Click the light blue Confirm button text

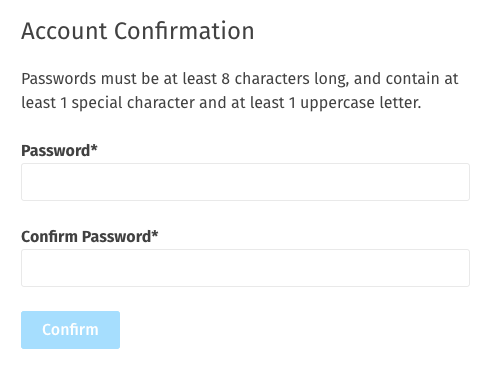click(x=70, y=330)
